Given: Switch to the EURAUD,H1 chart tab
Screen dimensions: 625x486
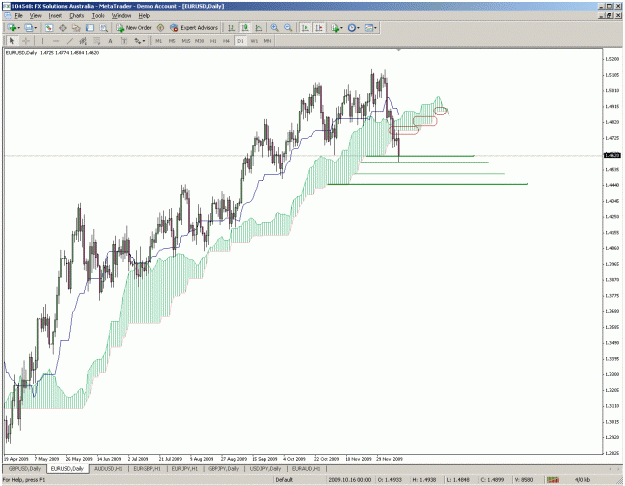Looking at the screenshot, I should pyautogui.click(x=306, y=468).
